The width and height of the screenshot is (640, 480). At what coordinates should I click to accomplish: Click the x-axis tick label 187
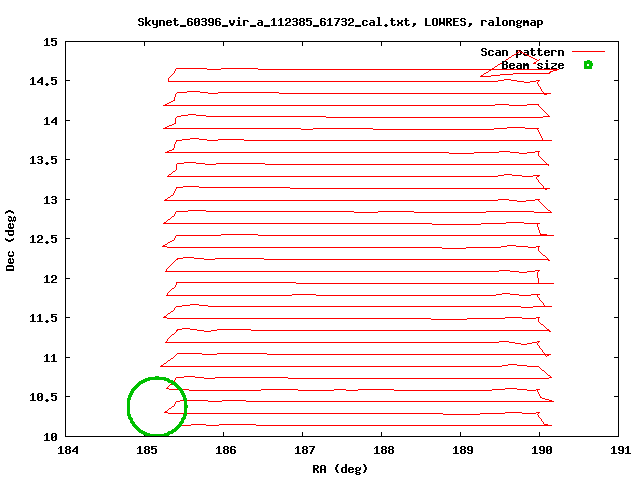pos(304,450)
